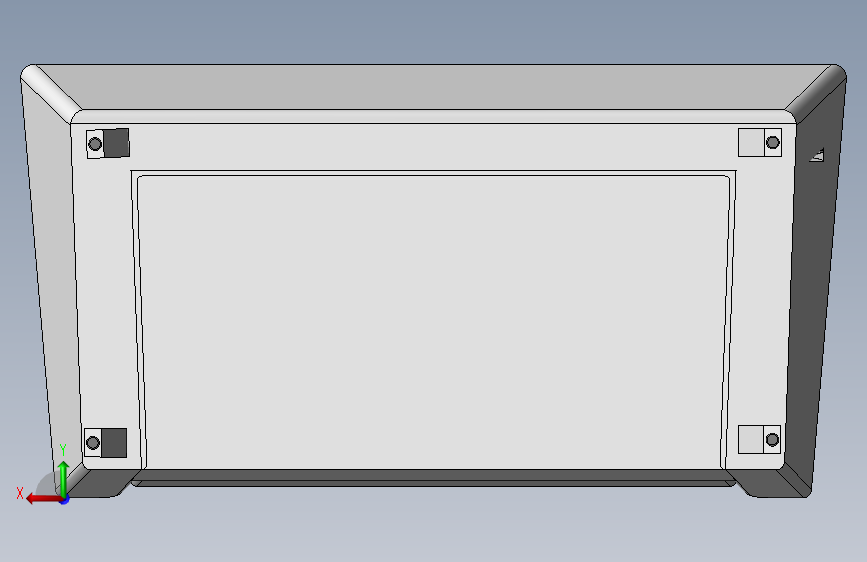The width and height of the screenshot is (867, 562).
Task: Click the green Y axis arrow
Action: (63, 477)
